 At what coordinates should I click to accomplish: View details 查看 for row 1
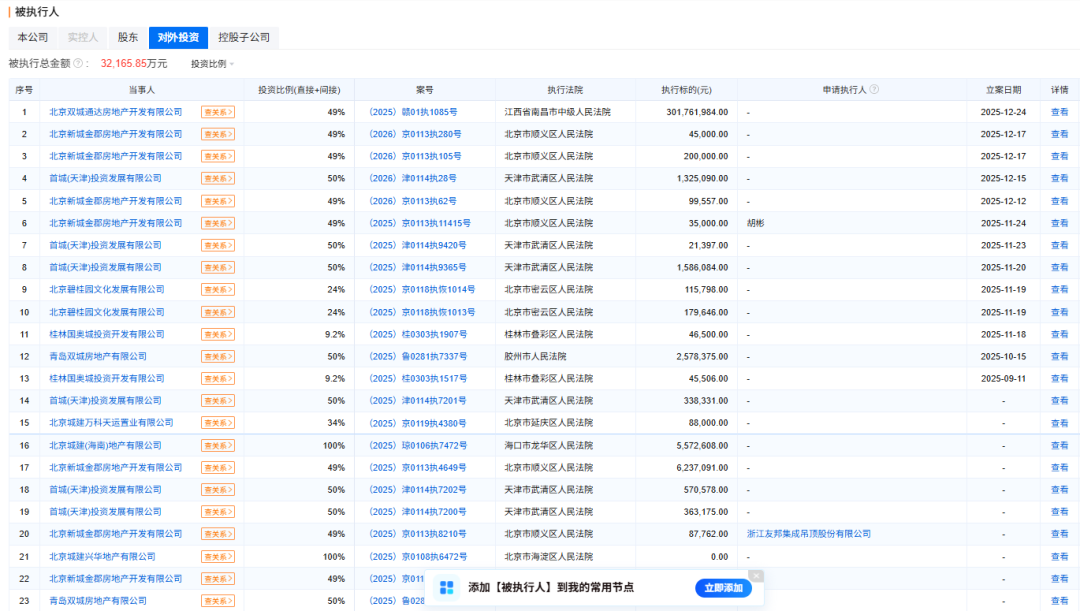1059,112
